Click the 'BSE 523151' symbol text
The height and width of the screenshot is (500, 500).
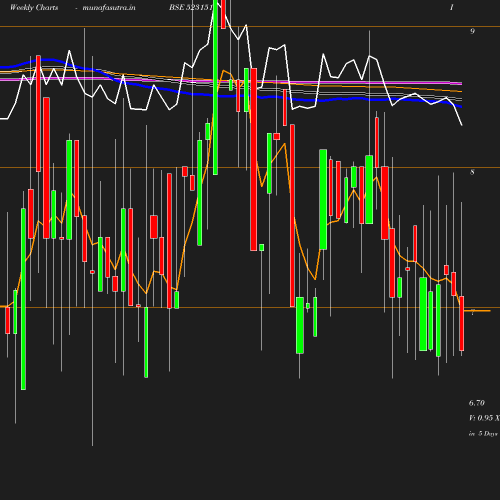(190, 7)
